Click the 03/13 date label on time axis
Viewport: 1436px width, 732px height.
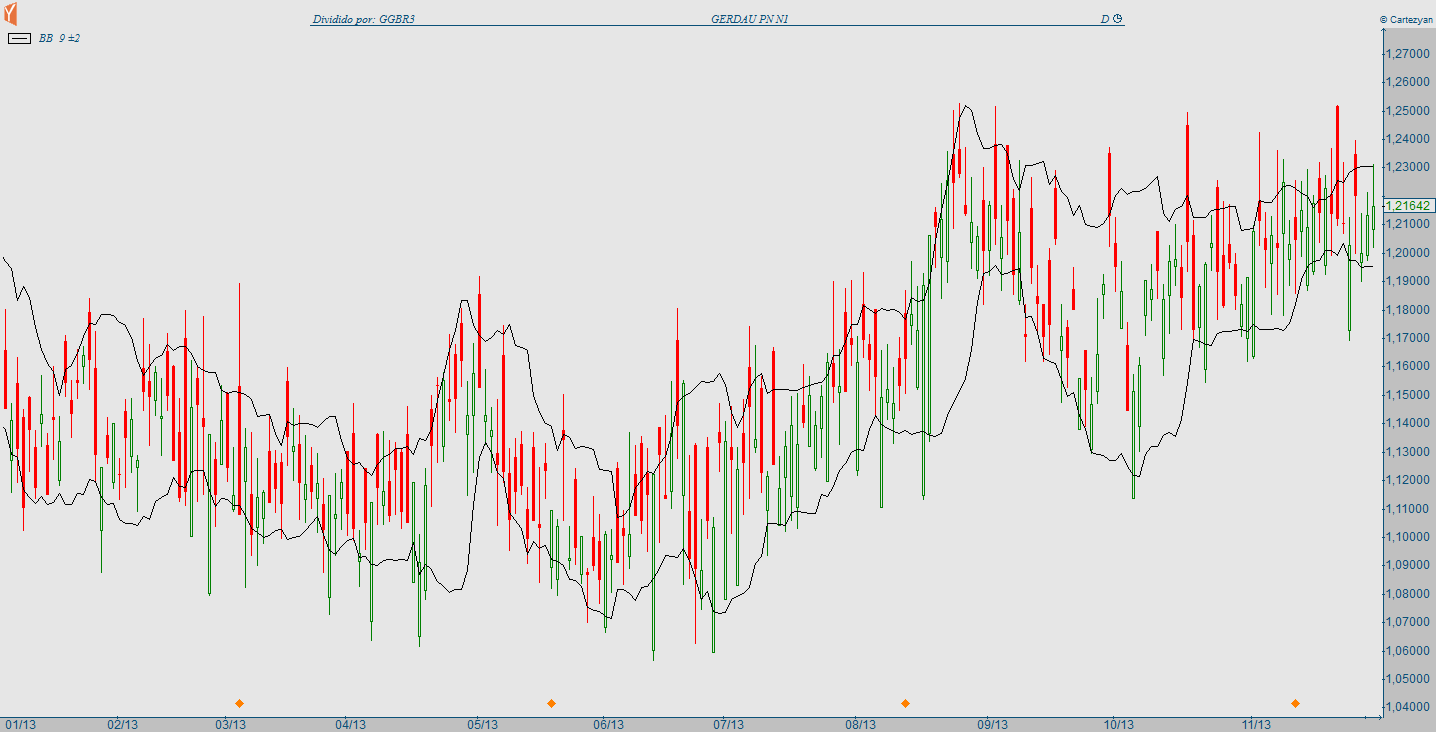pos(231,724)
